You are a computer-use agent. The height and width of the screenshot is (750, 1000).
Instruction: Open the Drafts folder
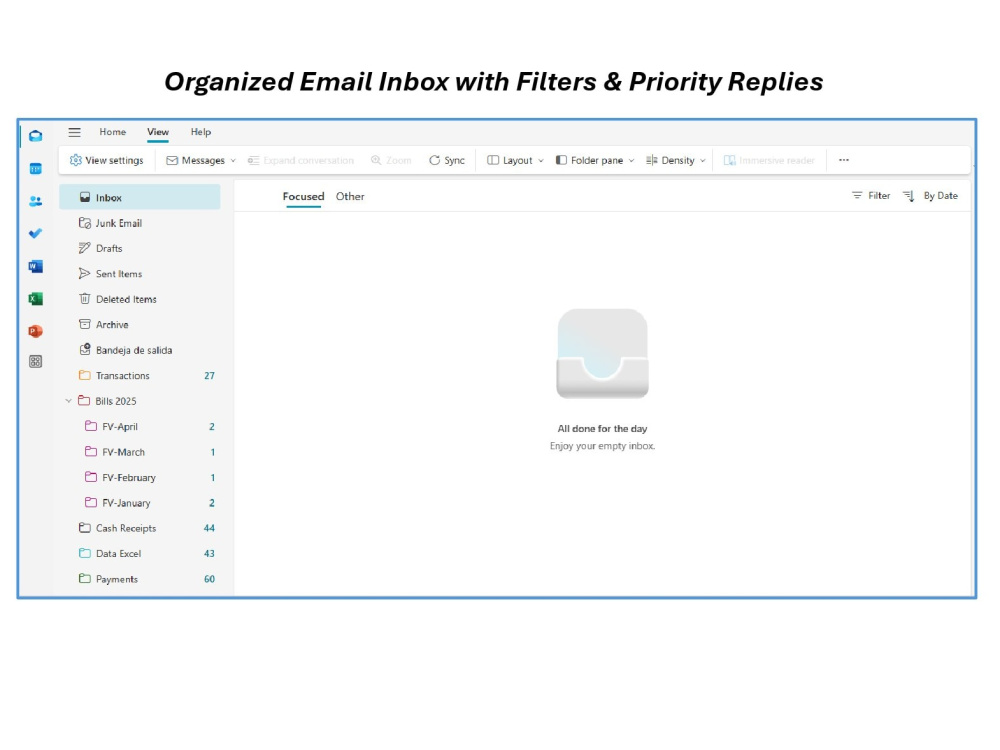(x=140, y=249)
